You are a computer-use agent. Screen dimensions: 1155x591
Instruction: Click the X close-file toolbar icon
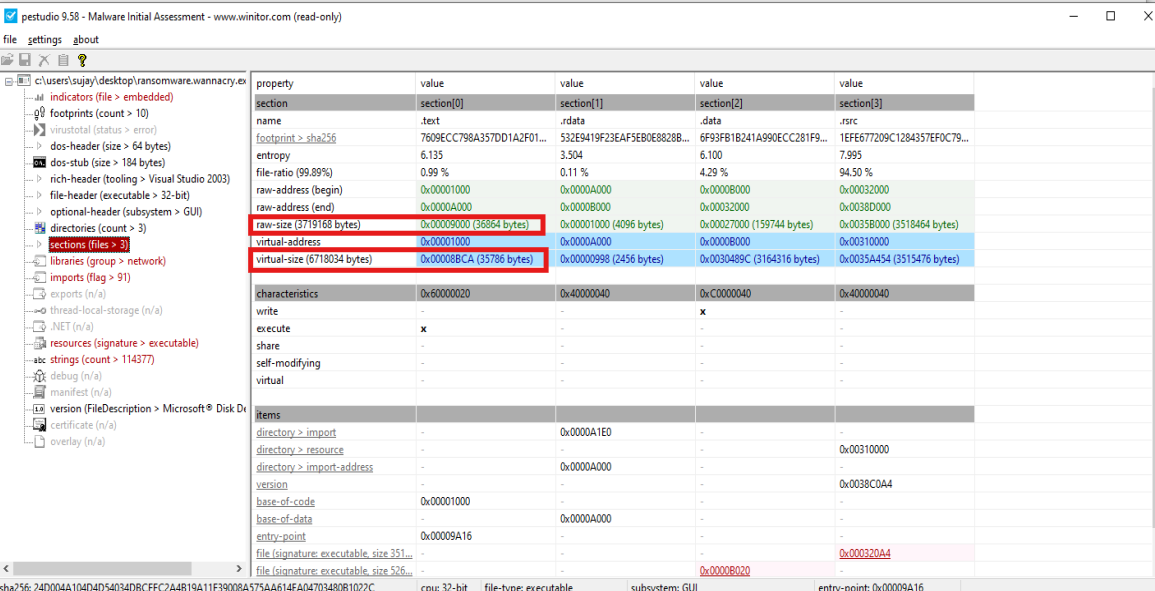[x=44, y=60]
